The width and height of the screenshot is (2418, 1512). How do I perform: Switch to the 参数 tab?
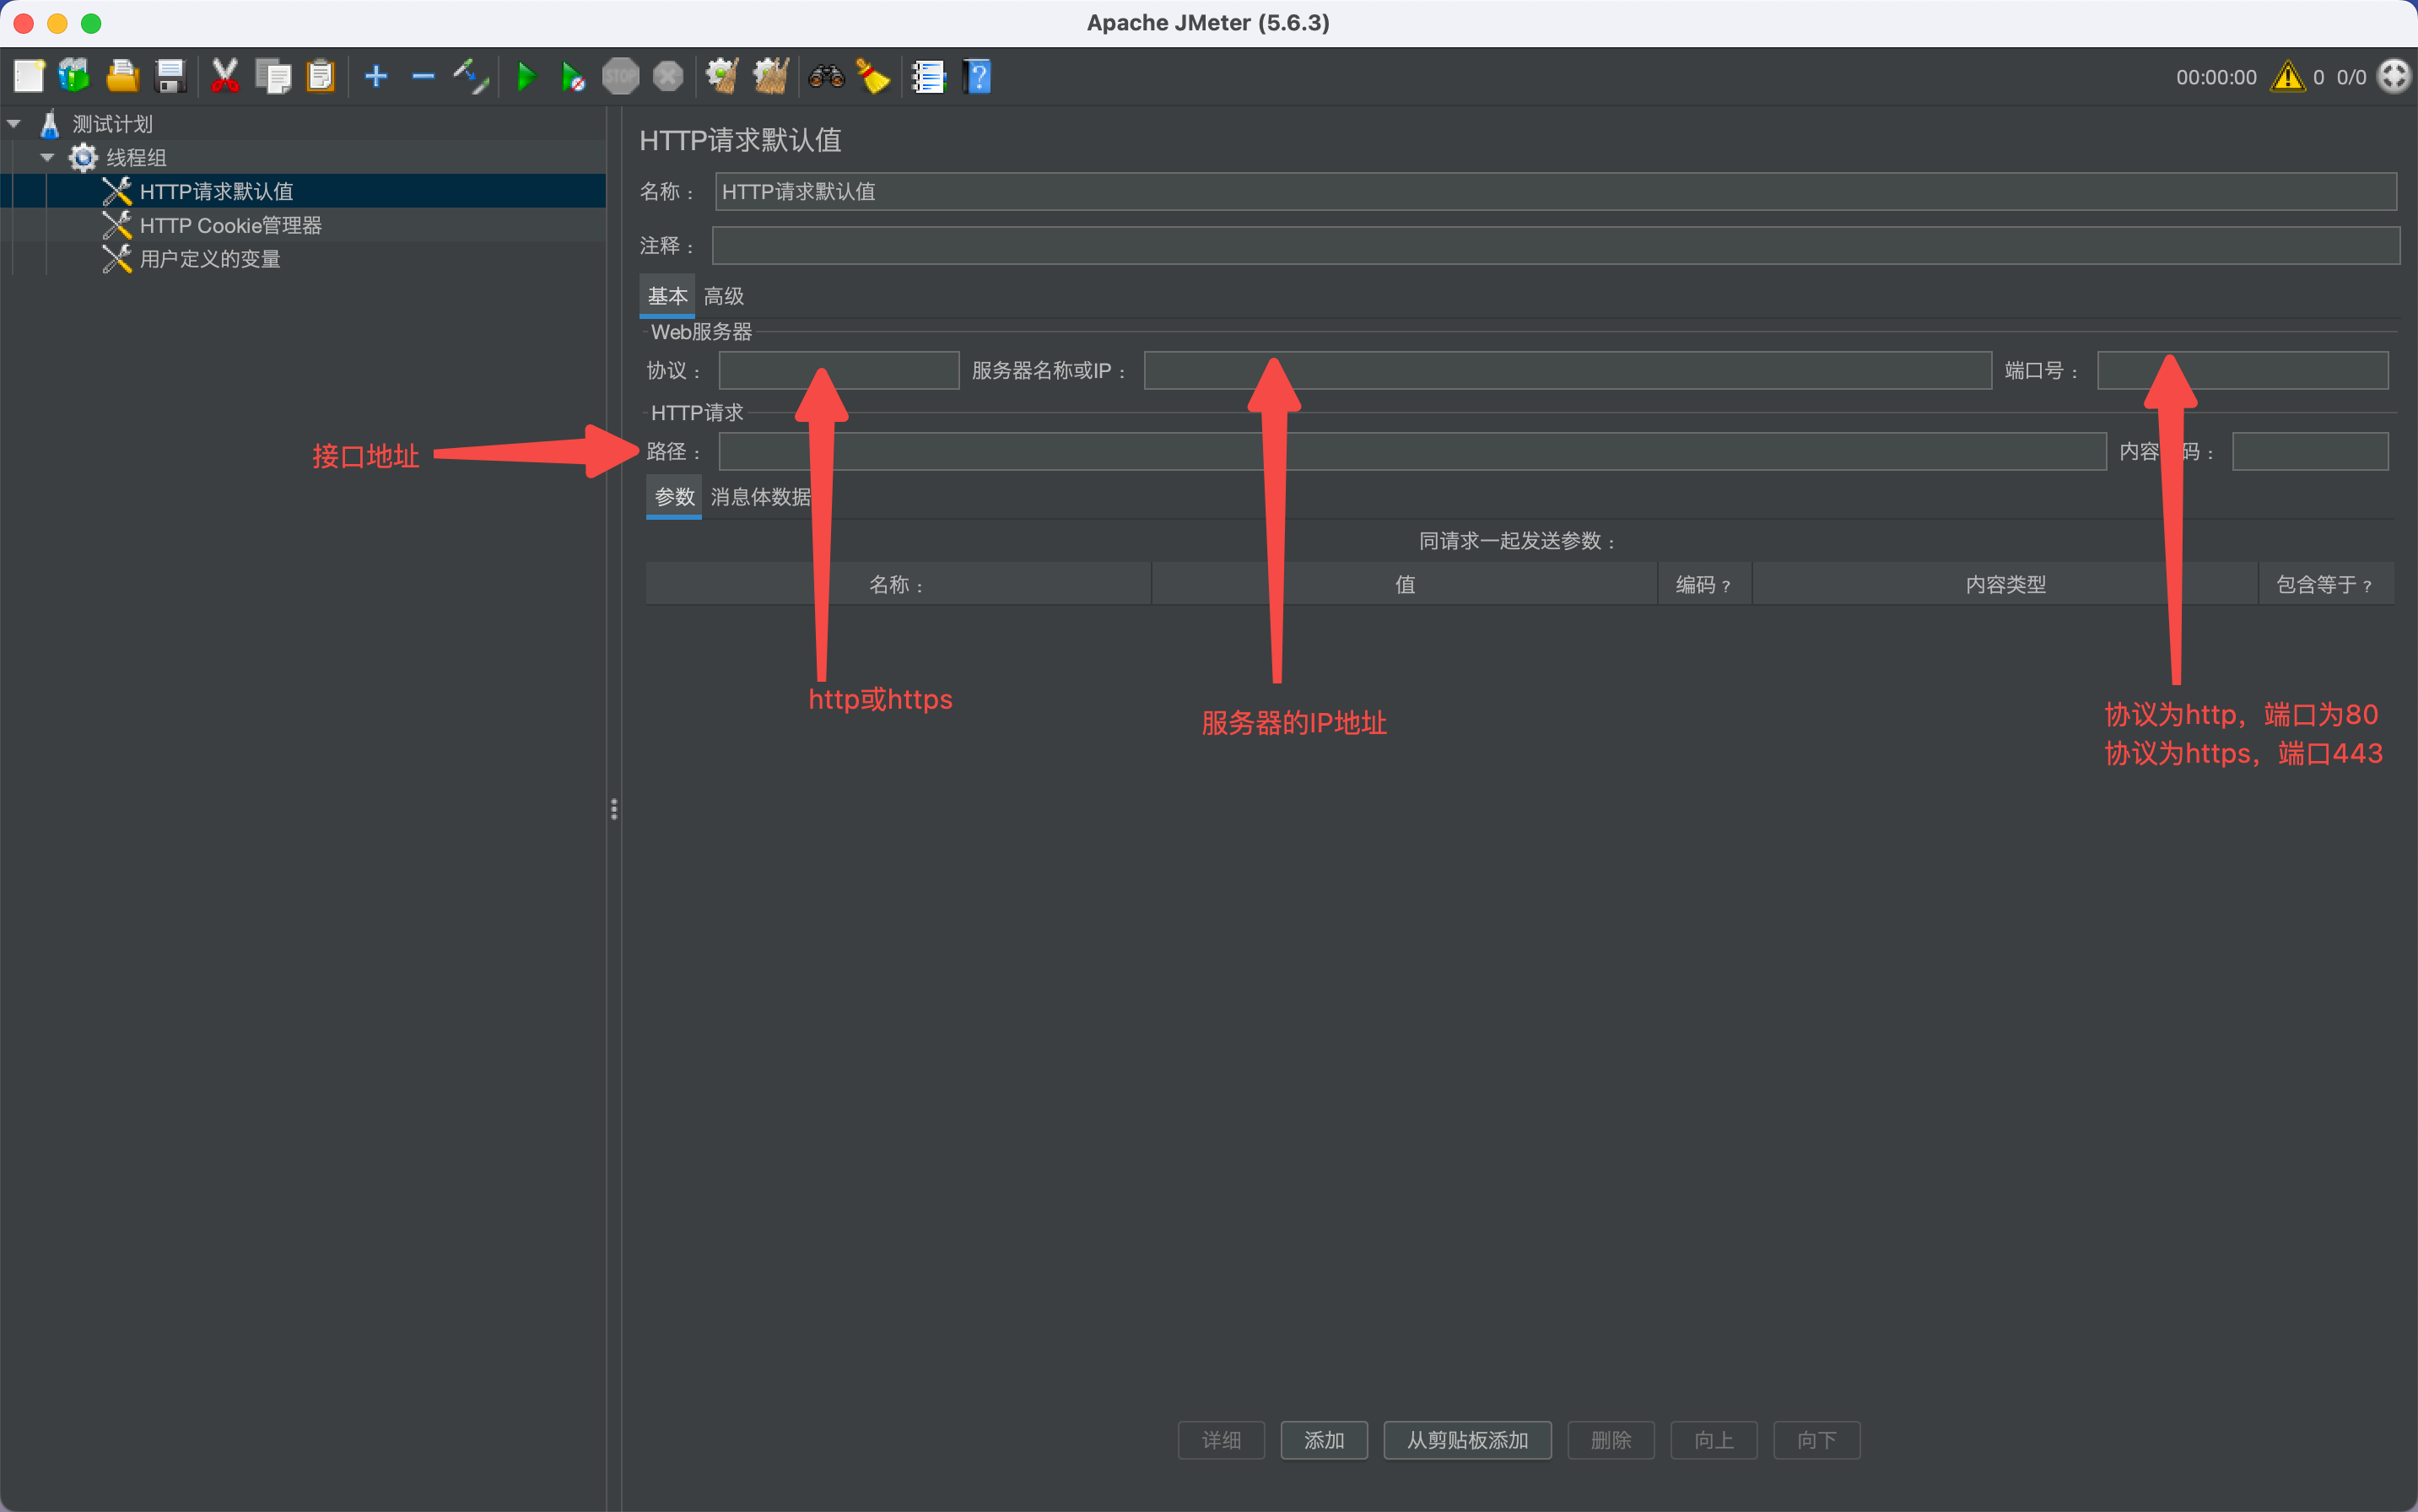(x=674, y=497)
